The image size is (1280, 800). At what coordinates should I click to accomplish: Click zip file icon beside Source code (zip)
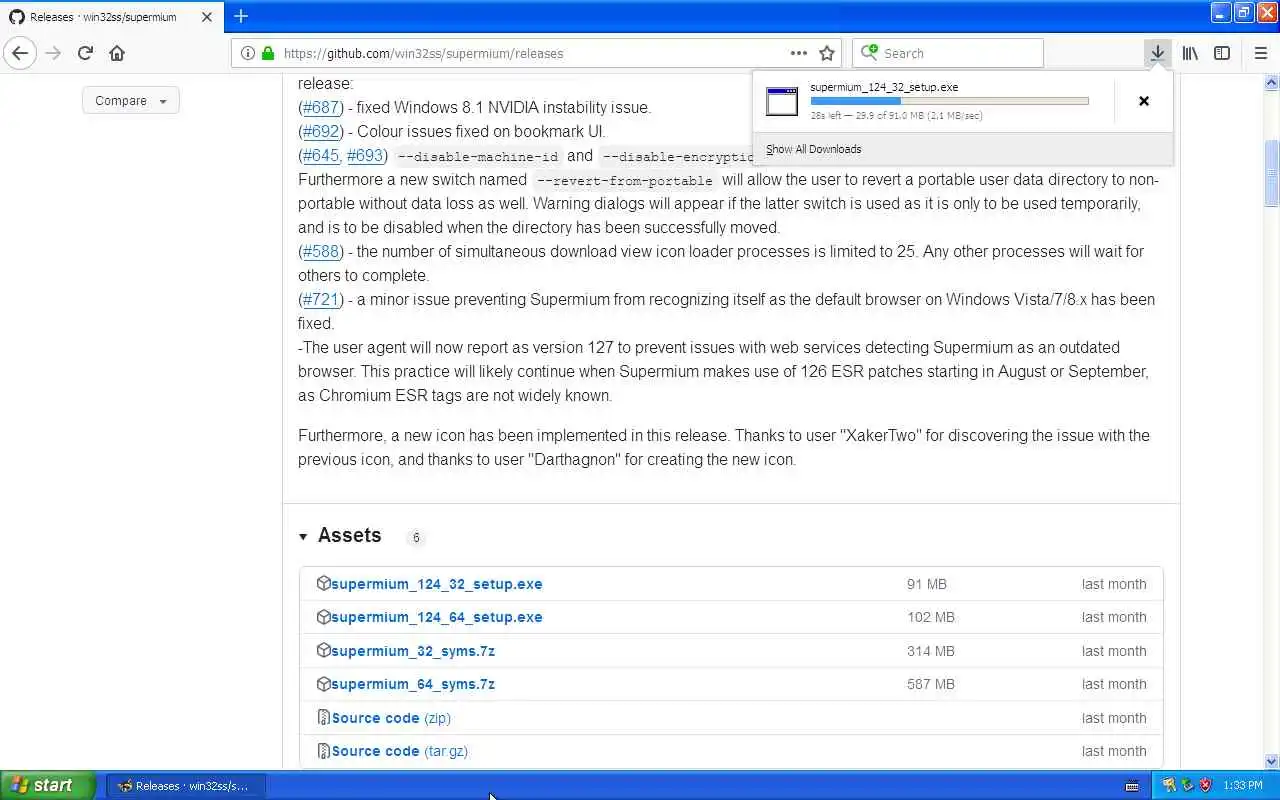click(323, 717)
